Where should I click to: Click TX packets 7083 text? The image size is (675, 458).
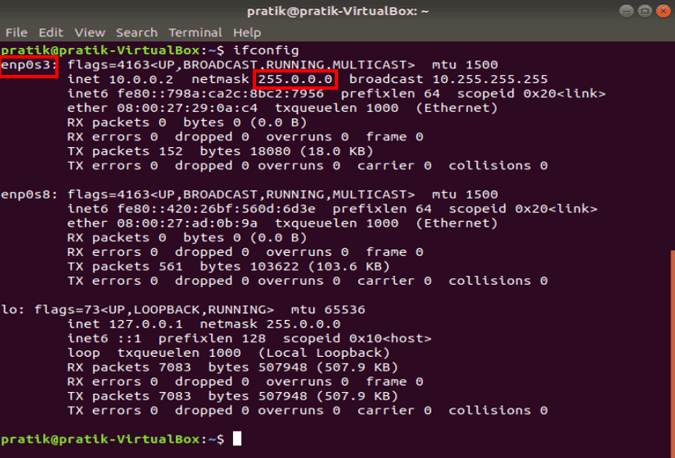coord(129,396)
